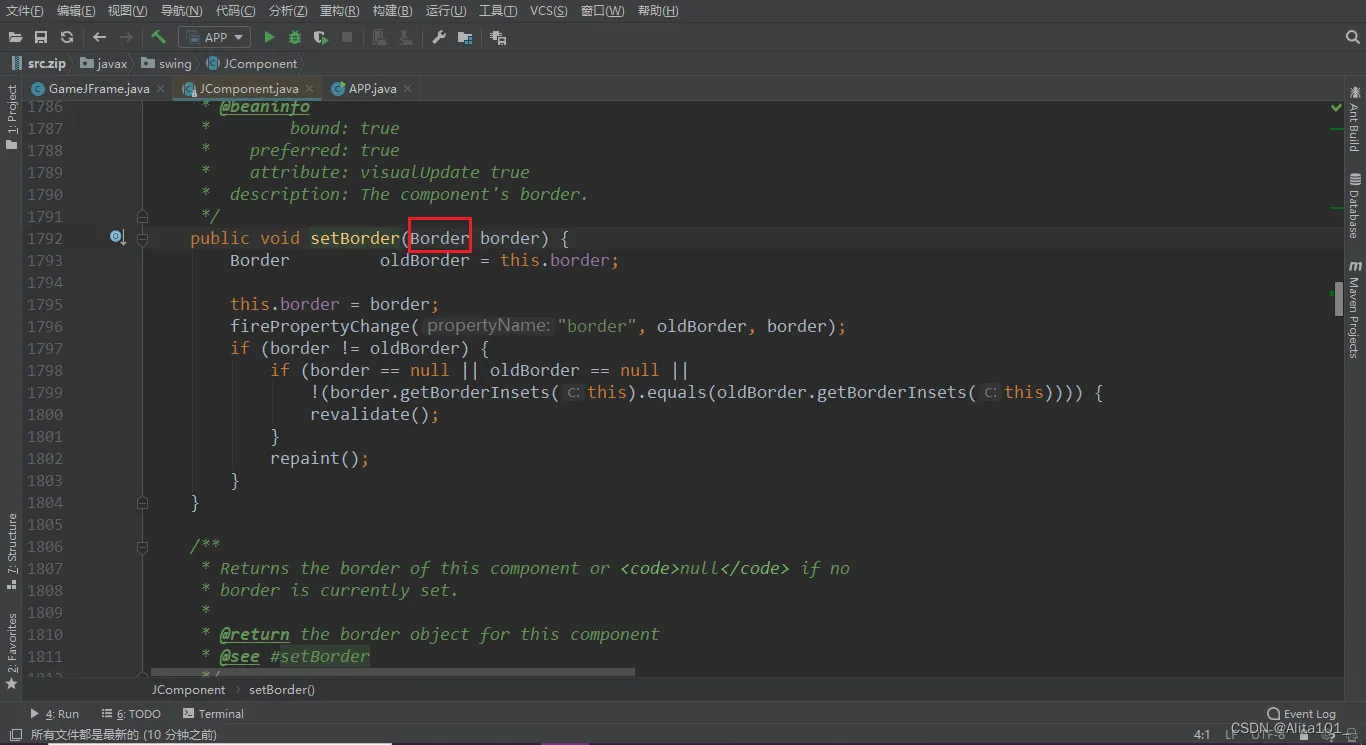Open the 导航(N) menu
The width and height of the screenshot is (1366, 745).
(x=181, y=11)
